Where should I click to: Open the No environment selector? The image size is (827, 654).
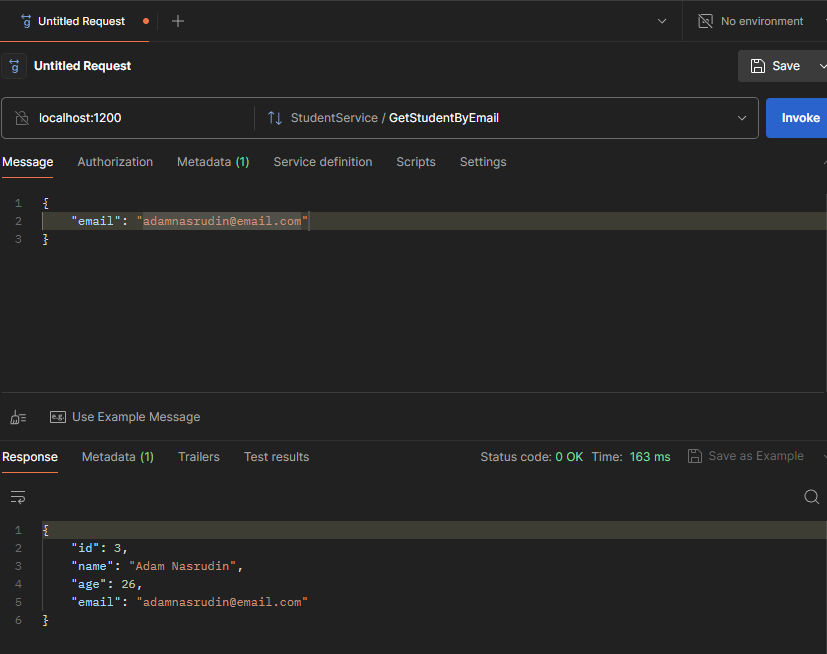762,21
